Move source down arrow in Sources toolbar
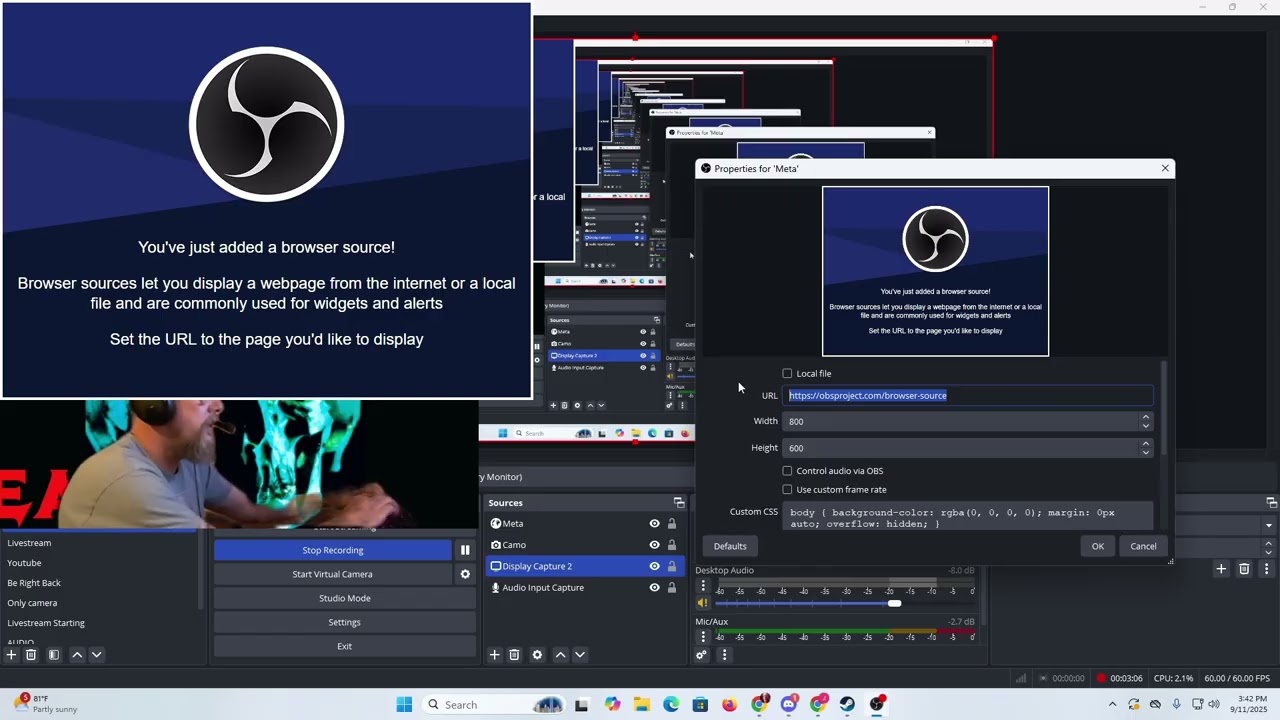The width and height of the screenshot is (1280, 720). coord(579,655)
